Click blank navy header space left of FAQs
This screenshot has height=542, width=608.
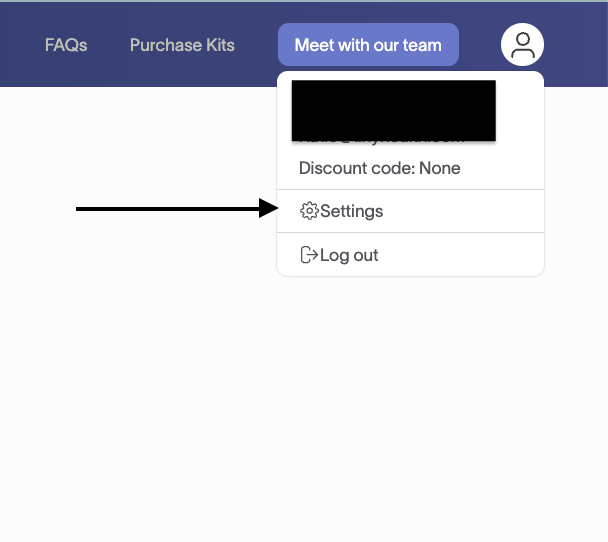coord(21,45)
